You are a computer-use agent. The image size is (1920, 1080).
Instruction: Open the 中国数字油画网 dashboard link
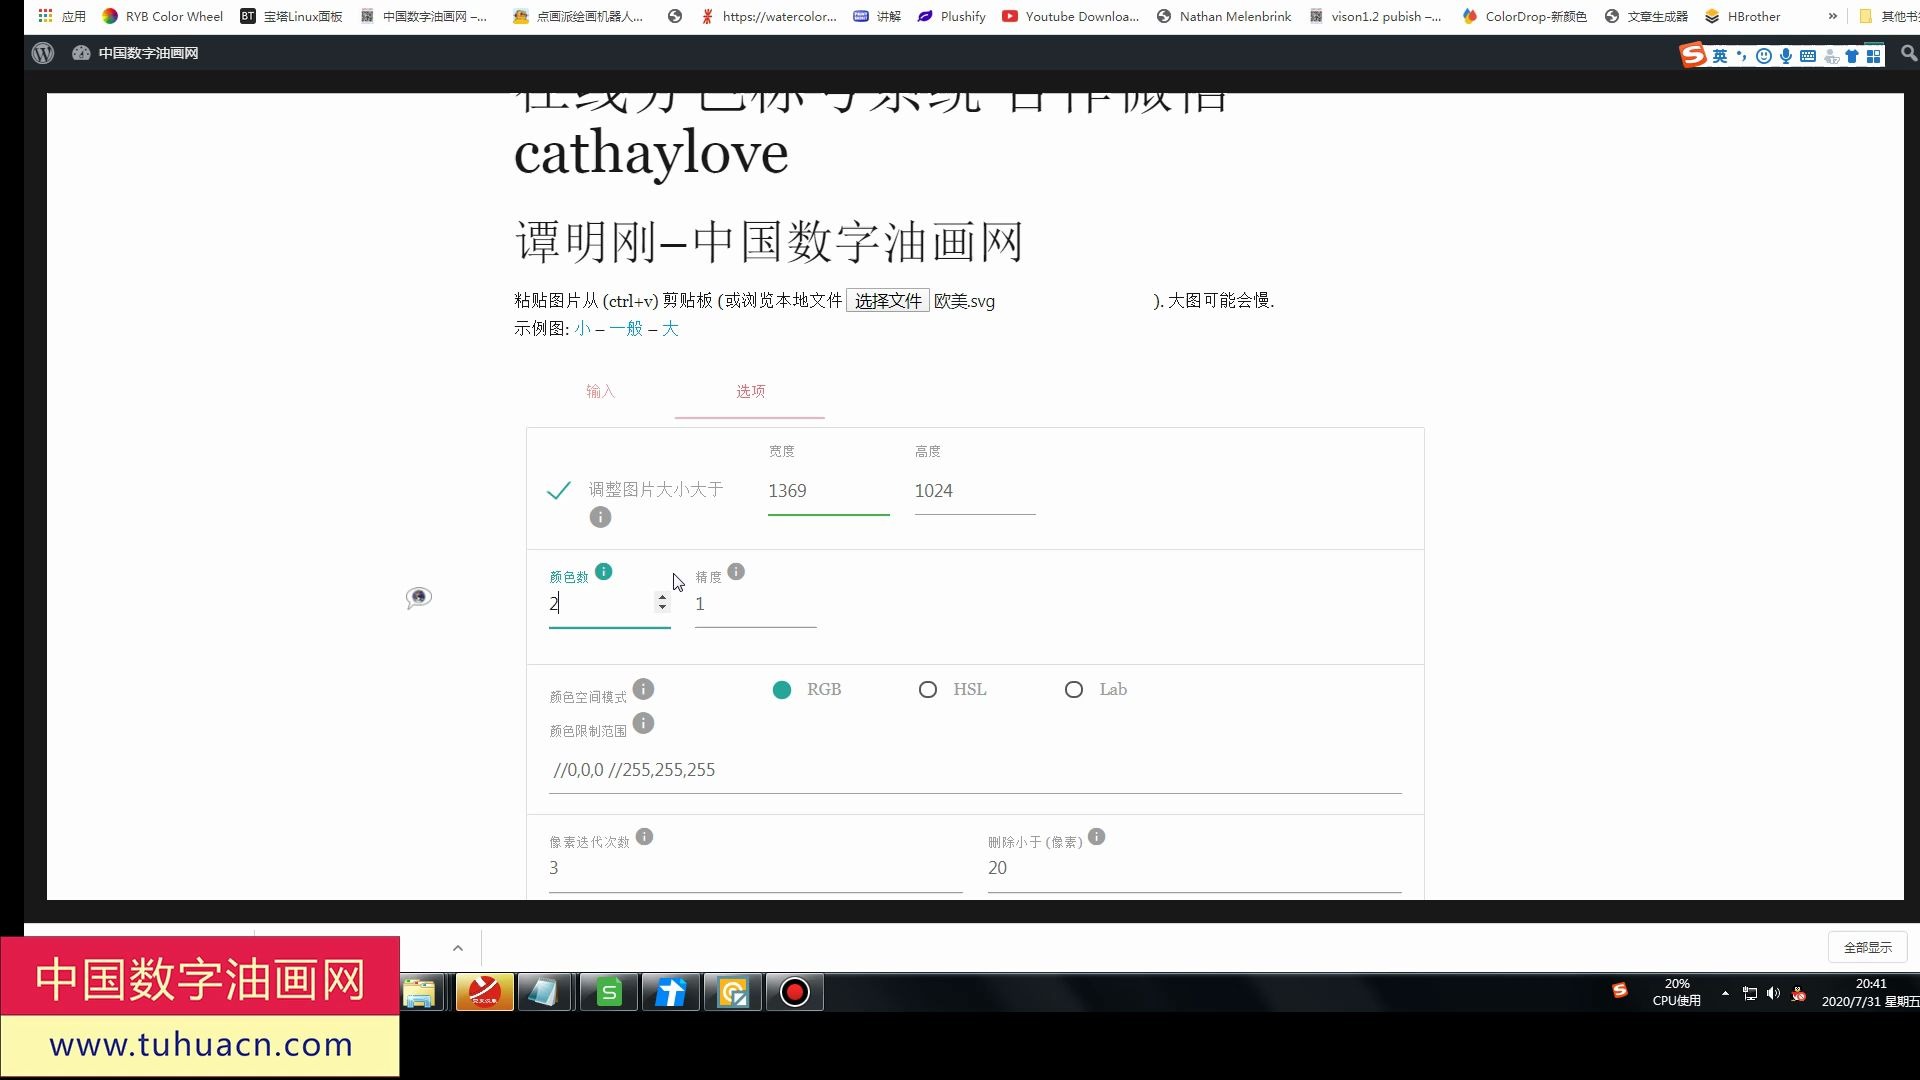pyautogui.click(x=135, y=53)
